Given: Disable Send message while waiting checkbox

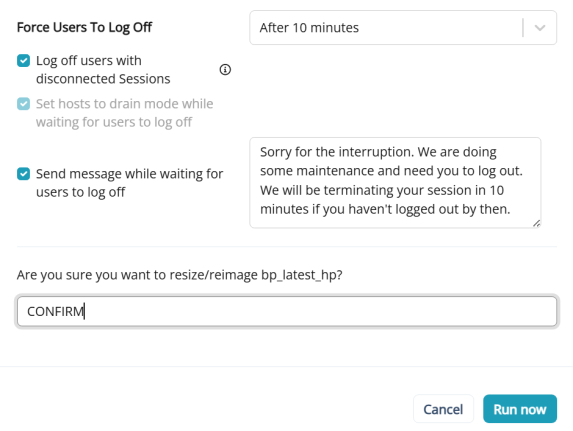Looking at the screenshot, I should [23, 174].
